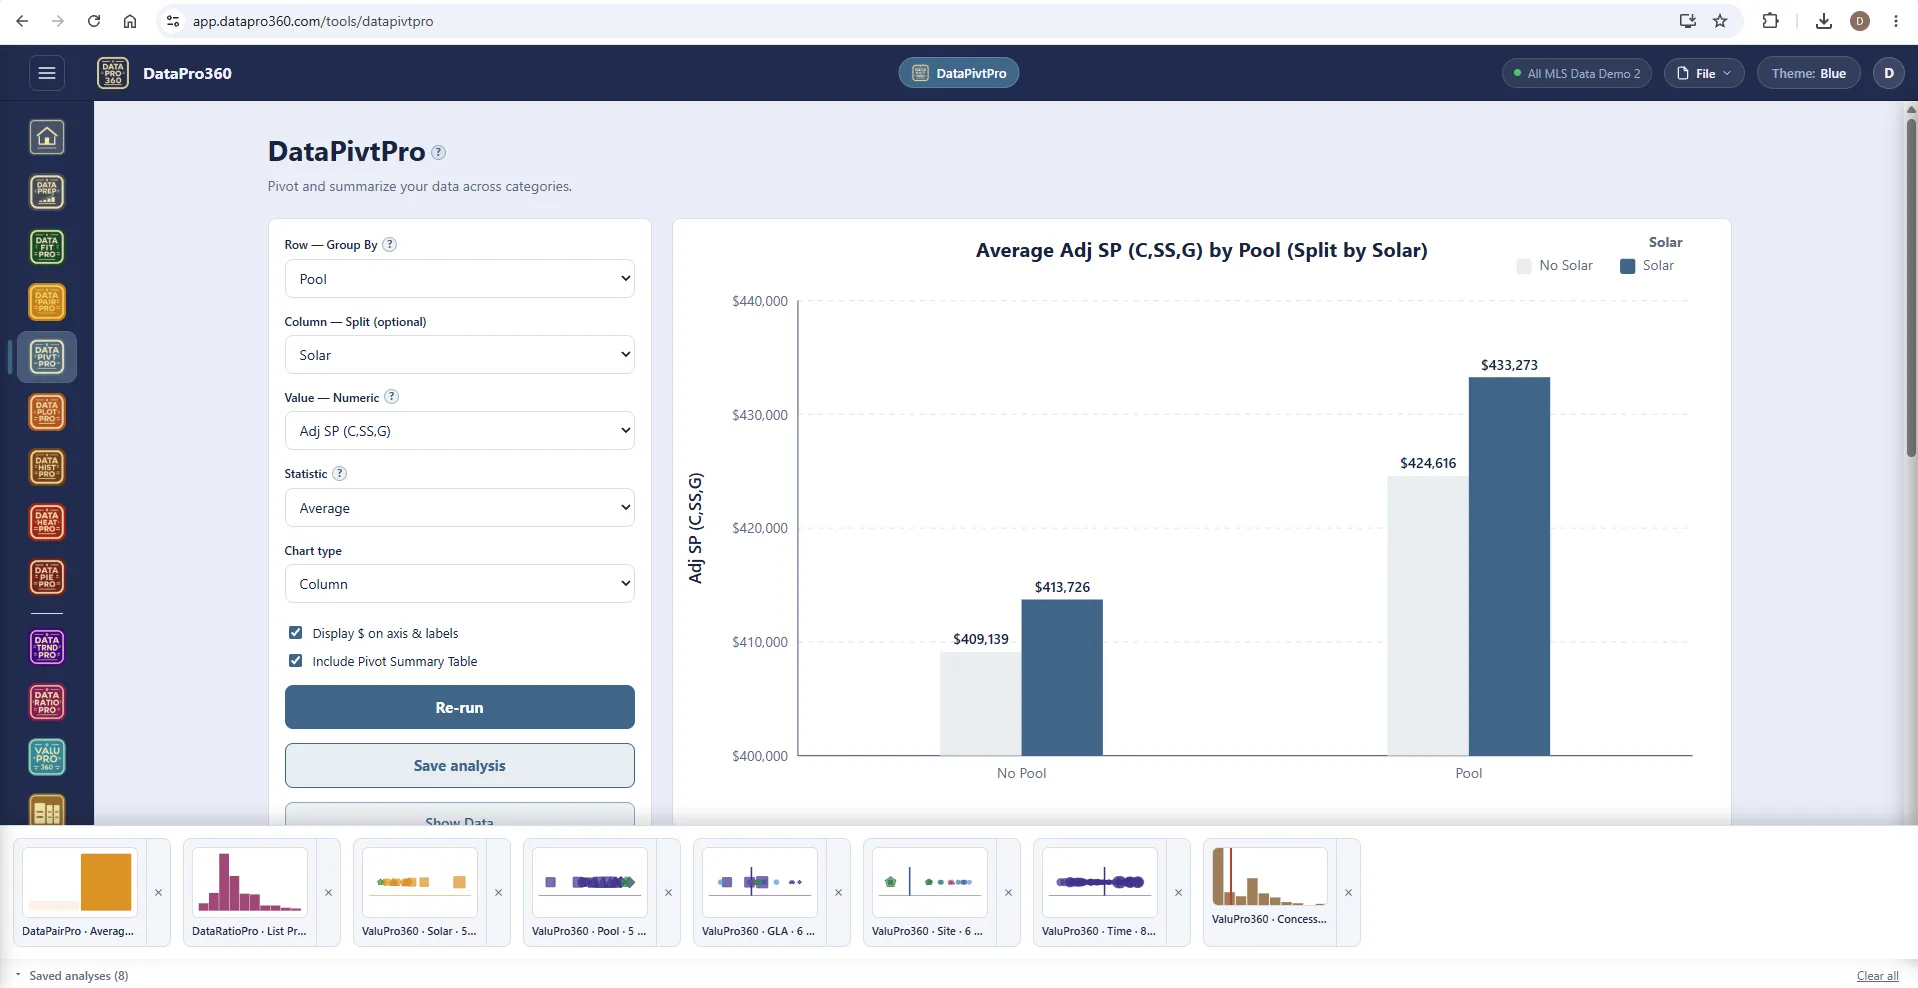Open saved analysis DataPairPro Averag...
This screenshot has width=1918, height=988.
(80, 892)
